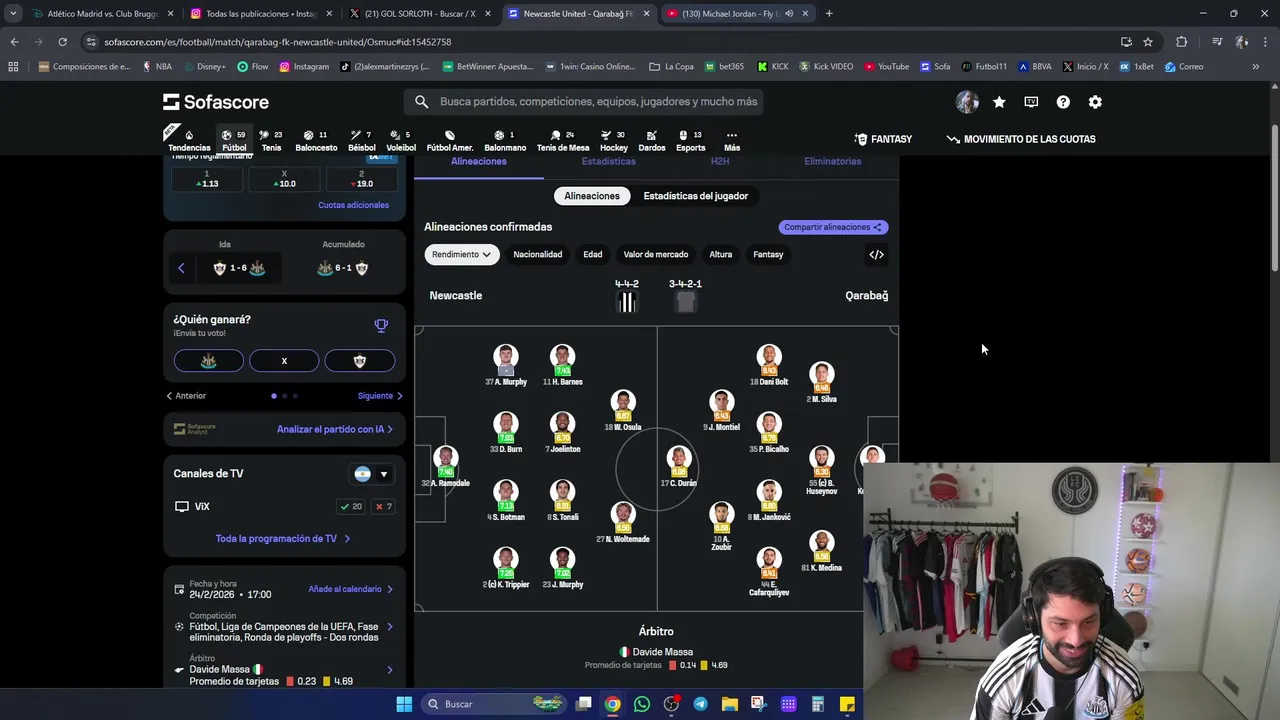Image resolution: width=1280 pixels, height=720 pixels.
Task: Select the Tenis de Mesa category
Action: tap(563, 140)
